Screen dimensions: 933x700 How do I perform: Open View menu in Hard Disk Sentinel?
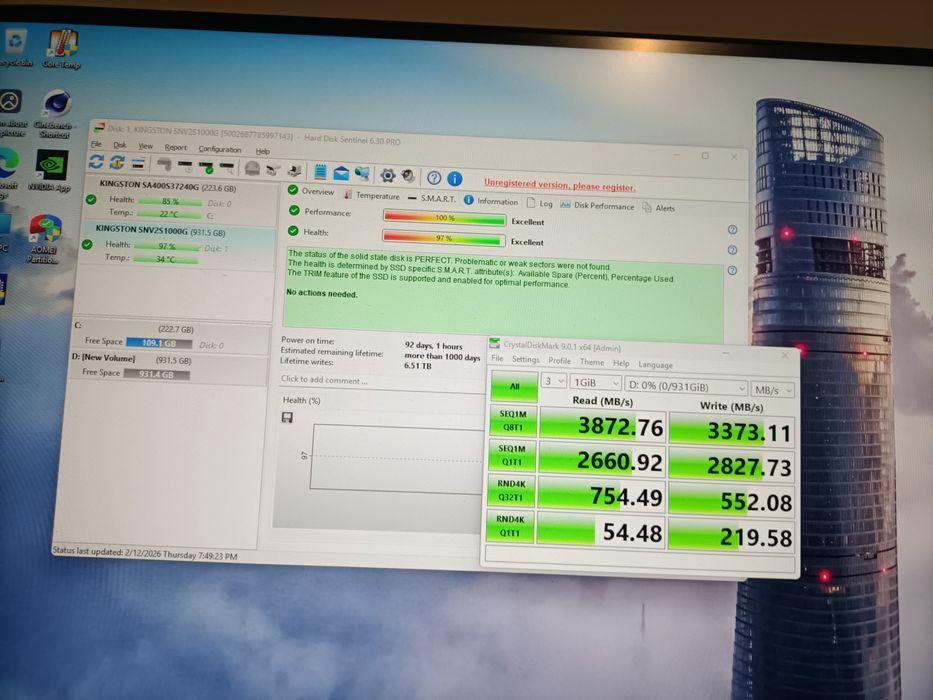pos(145,146)
